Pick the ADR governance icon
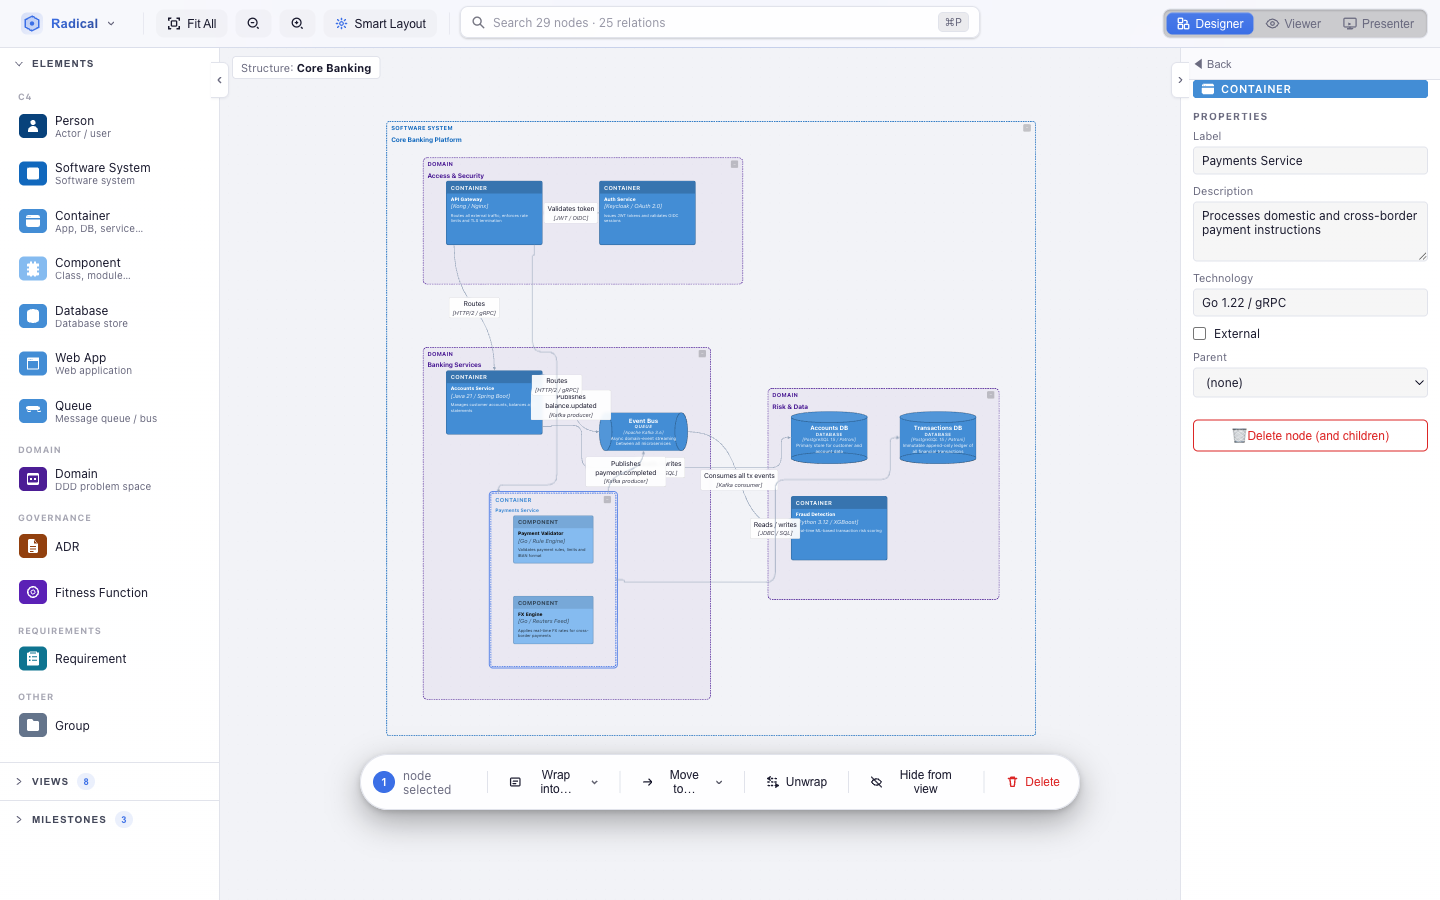 [33, 547]
